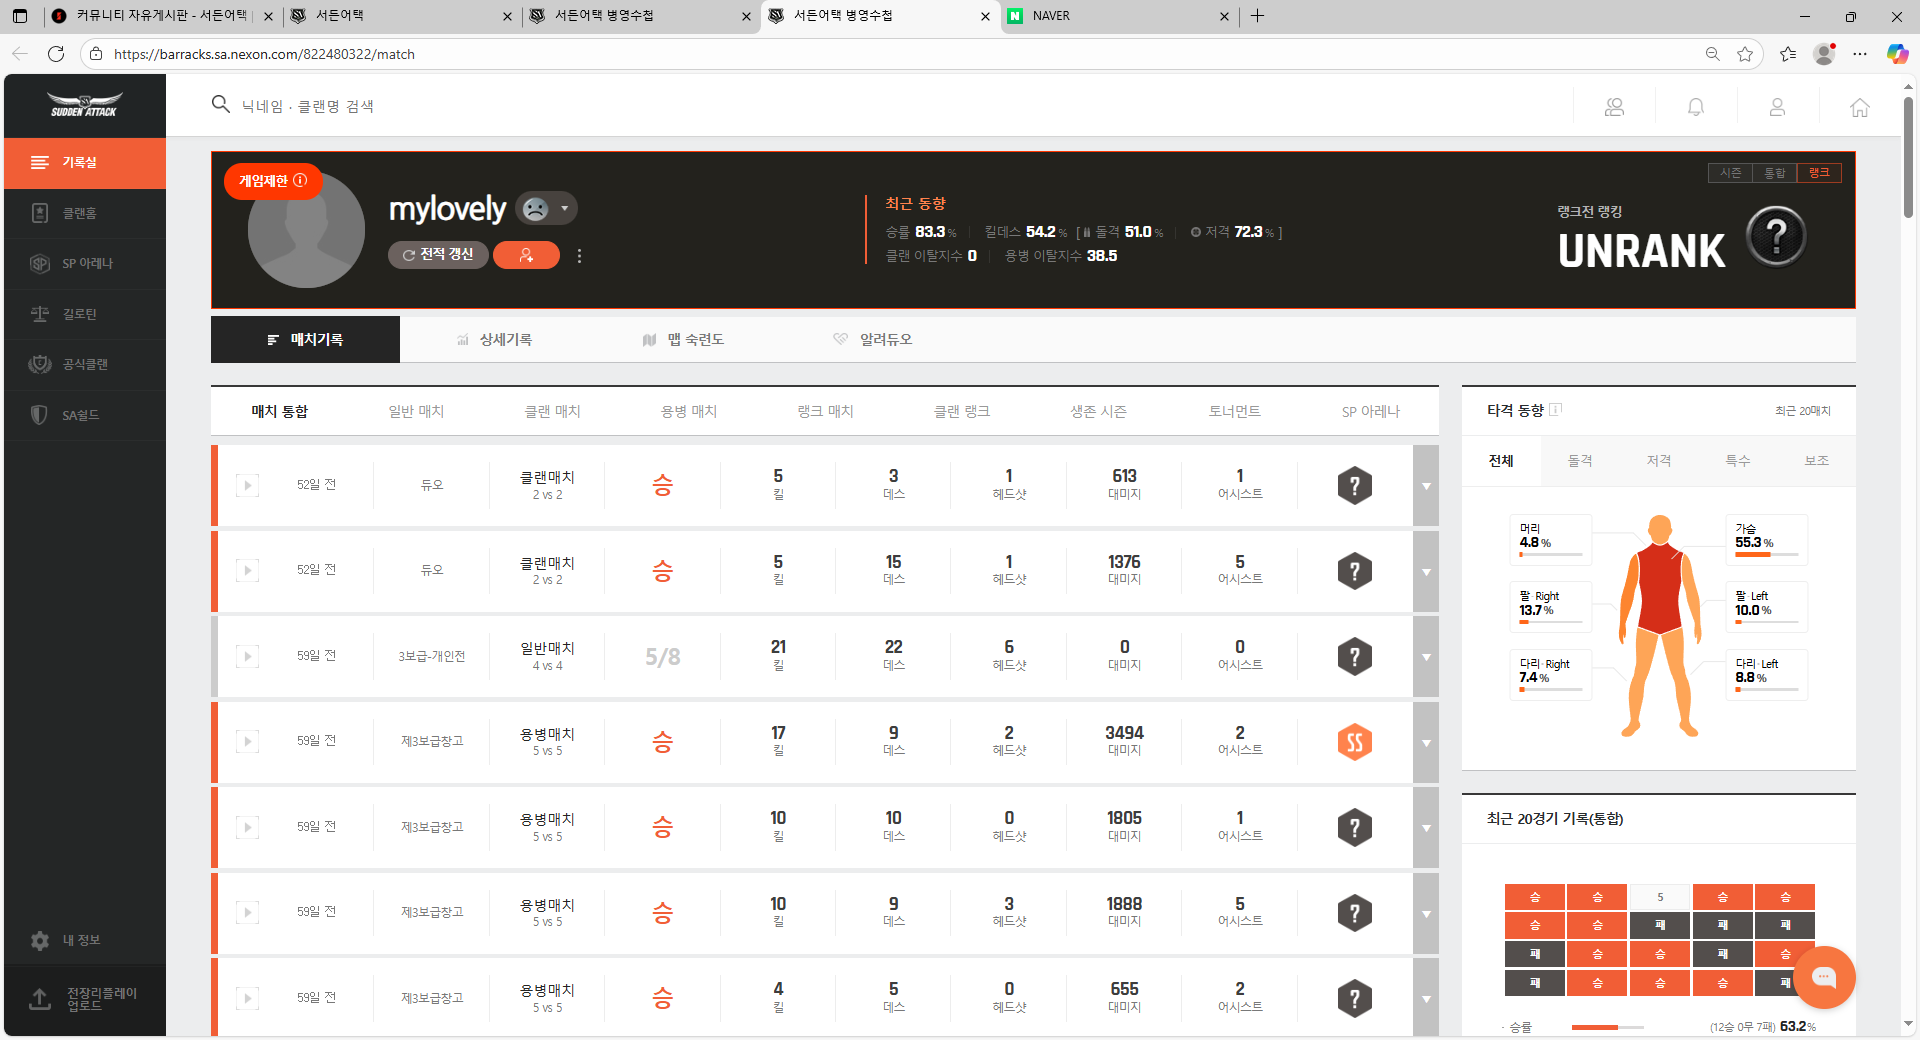Click the notification bell icon
The image size is (1920, 1040).
click(x=1695, y=107)
